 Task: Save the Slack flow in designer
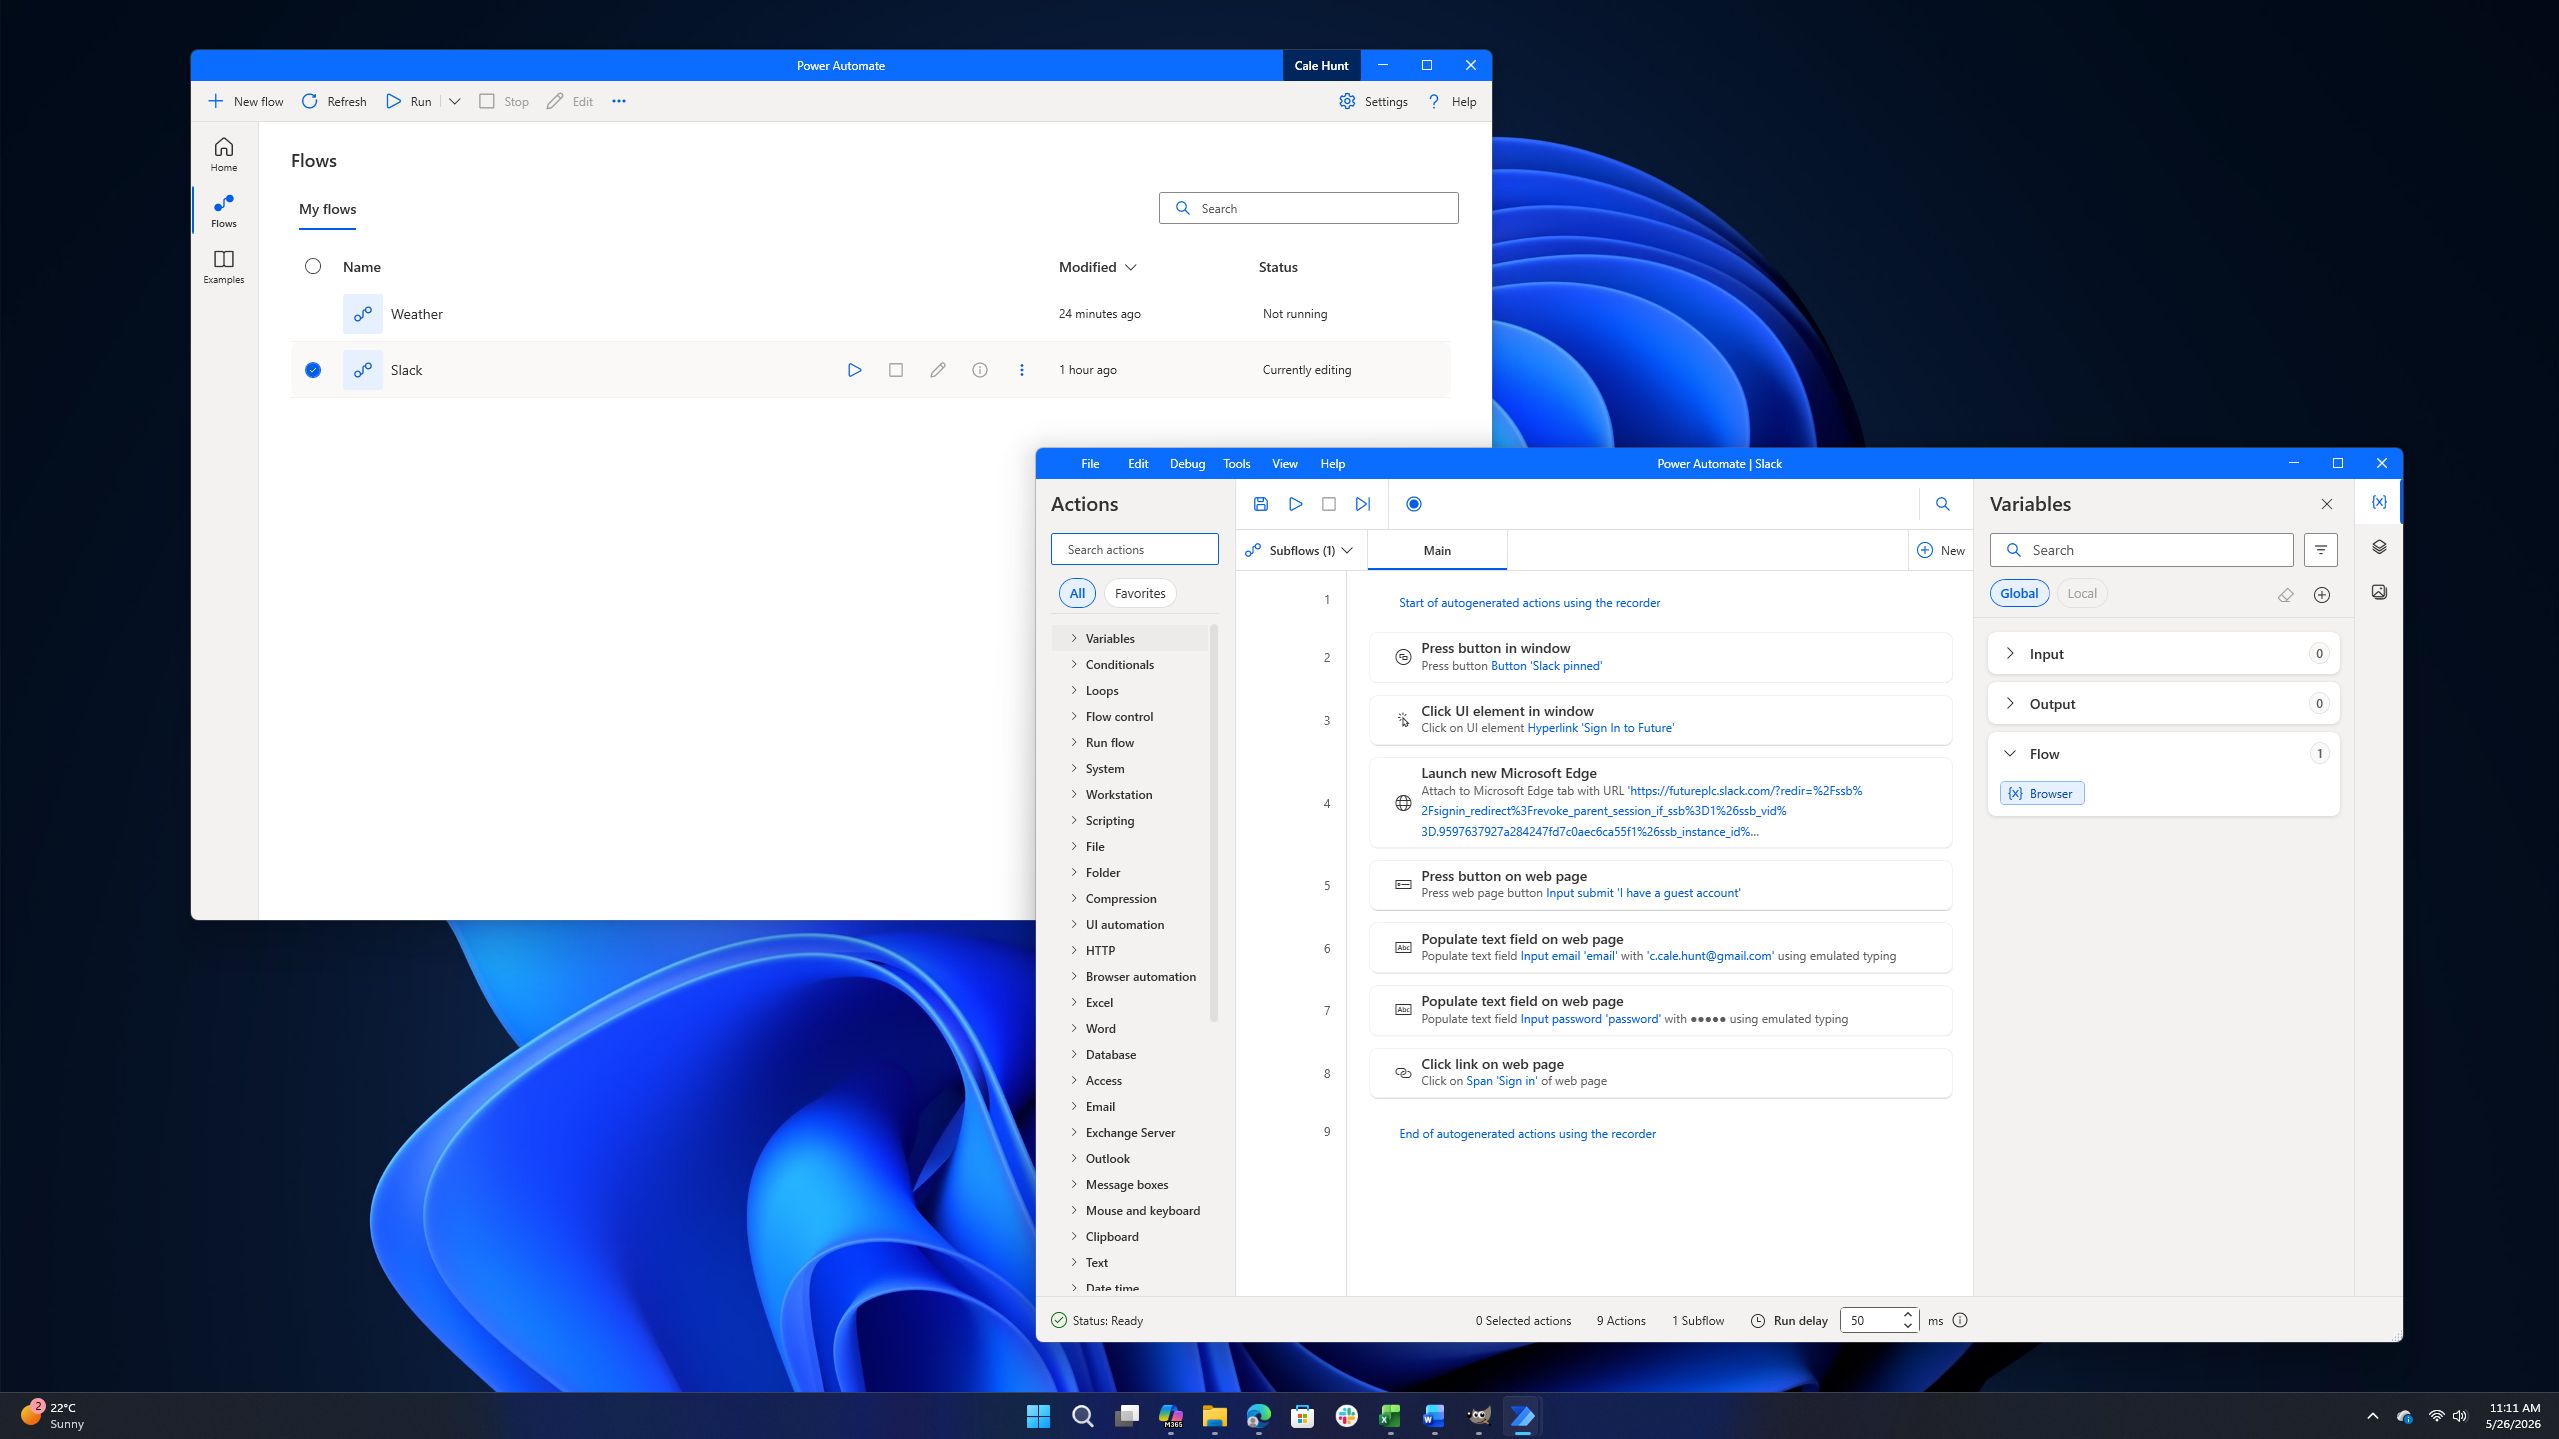tap(1260, 504)
